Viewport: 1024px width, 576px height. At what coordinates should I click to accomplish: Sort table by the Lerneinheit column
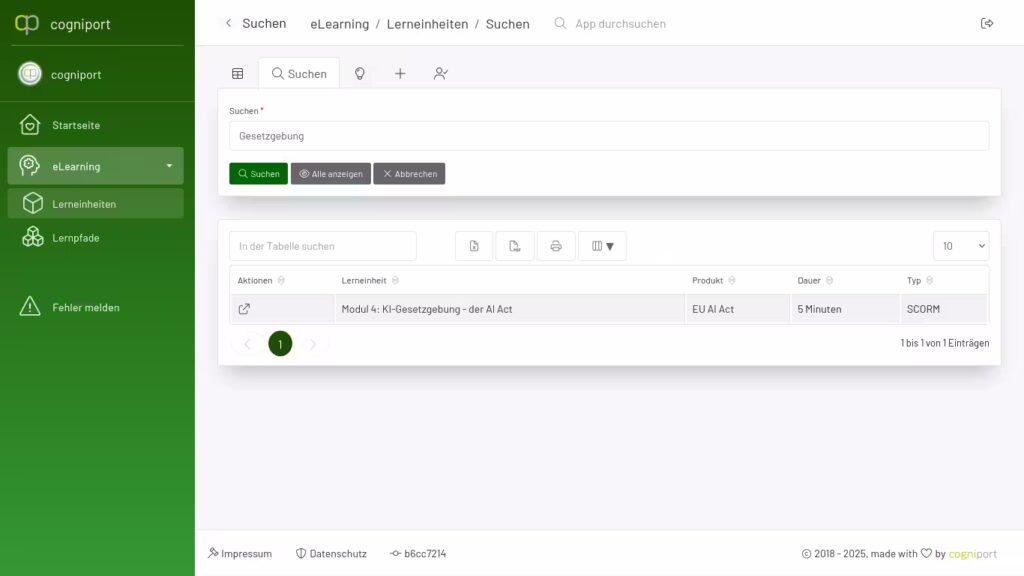coord(396,281)
